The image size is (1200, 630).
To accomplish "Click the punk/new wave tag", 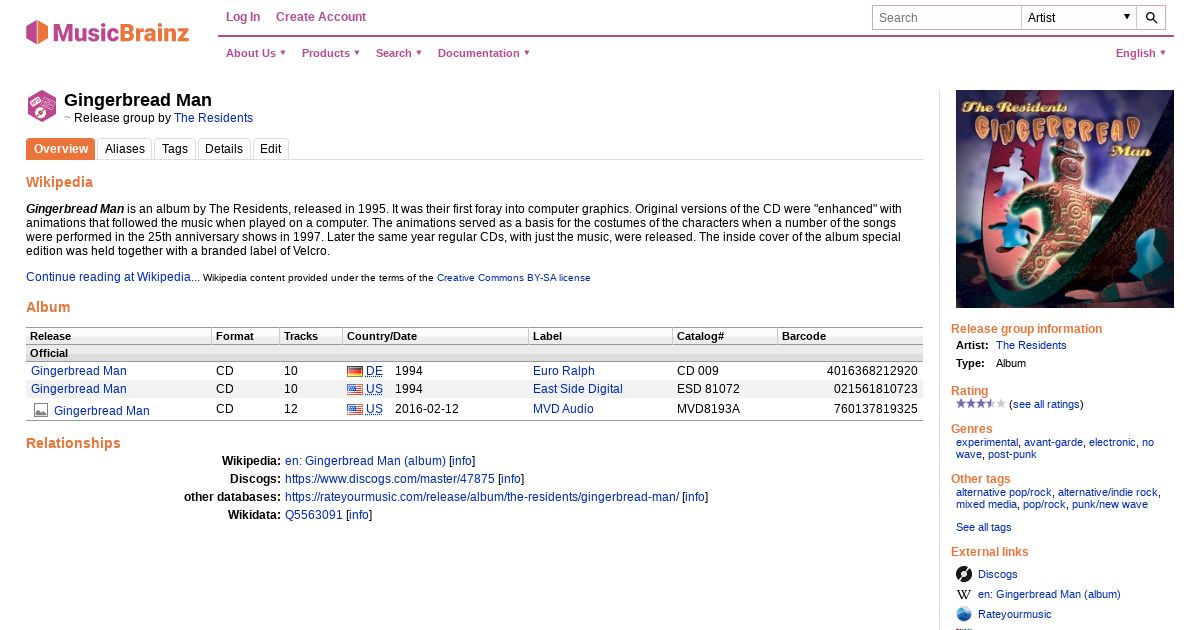I will coord(1110,504).
